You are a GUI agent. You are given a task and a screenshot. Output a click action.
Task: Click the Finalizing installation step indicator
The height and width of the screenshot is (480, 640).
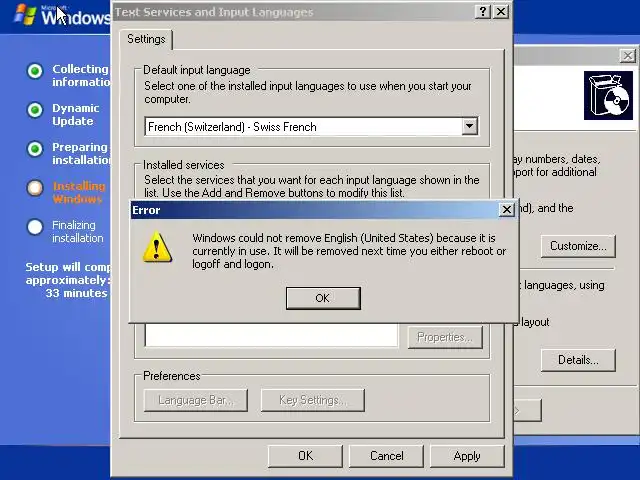pos(35,227)
